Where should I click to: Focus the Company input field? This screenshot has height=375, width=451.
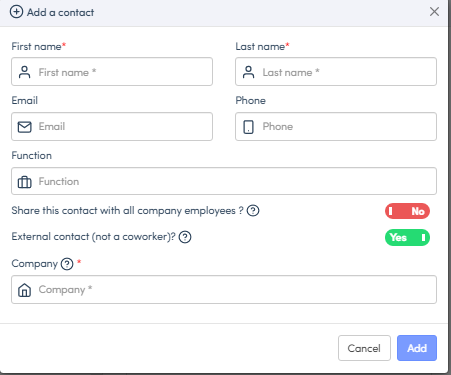point(224,290)
